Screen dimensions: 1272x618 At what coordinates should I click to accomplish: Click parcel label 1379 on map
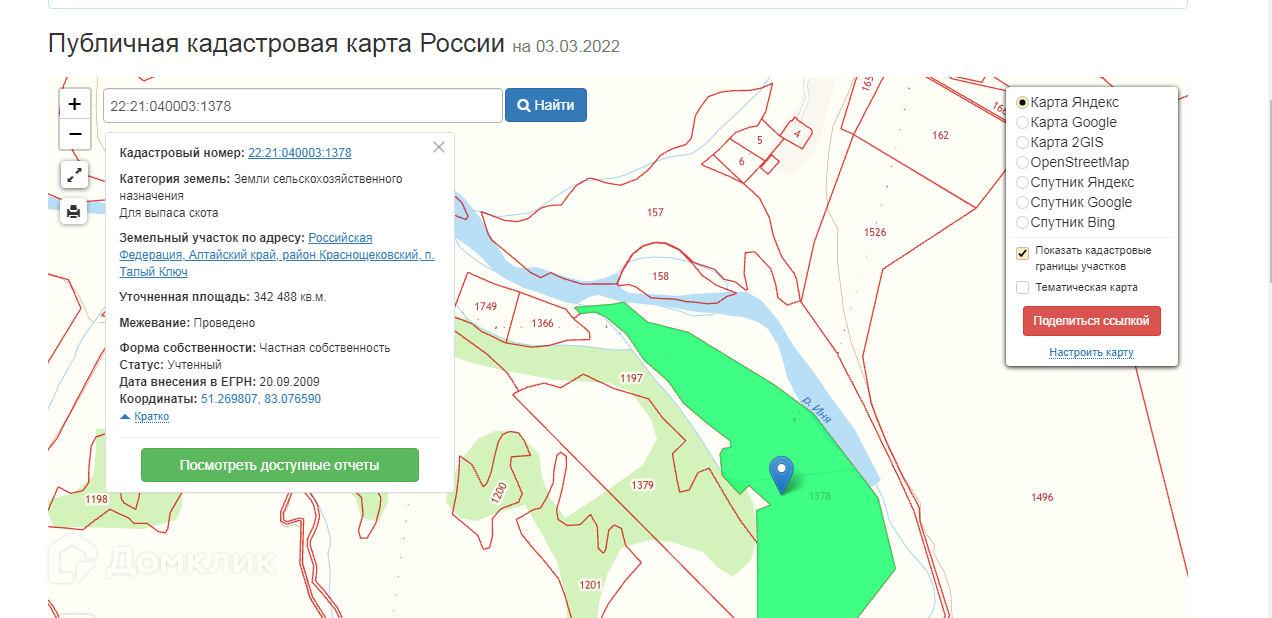click(x=643, y=485)
